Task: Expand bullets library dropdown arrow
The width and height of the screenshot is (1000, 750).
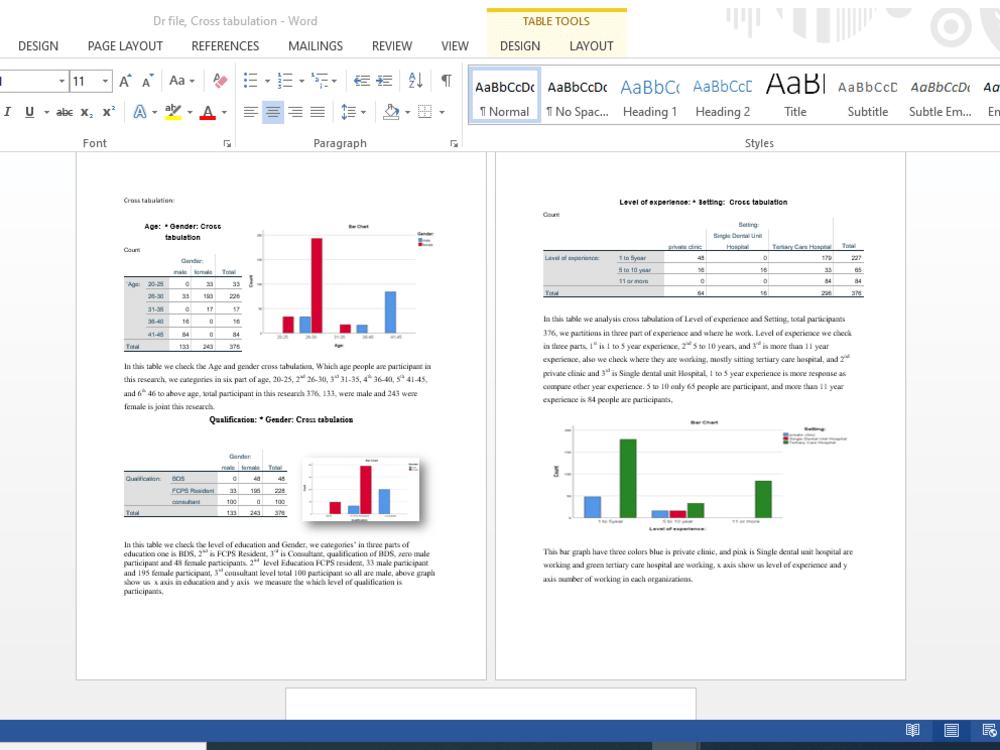Action: pyautogui.click(x=267, y=81)
